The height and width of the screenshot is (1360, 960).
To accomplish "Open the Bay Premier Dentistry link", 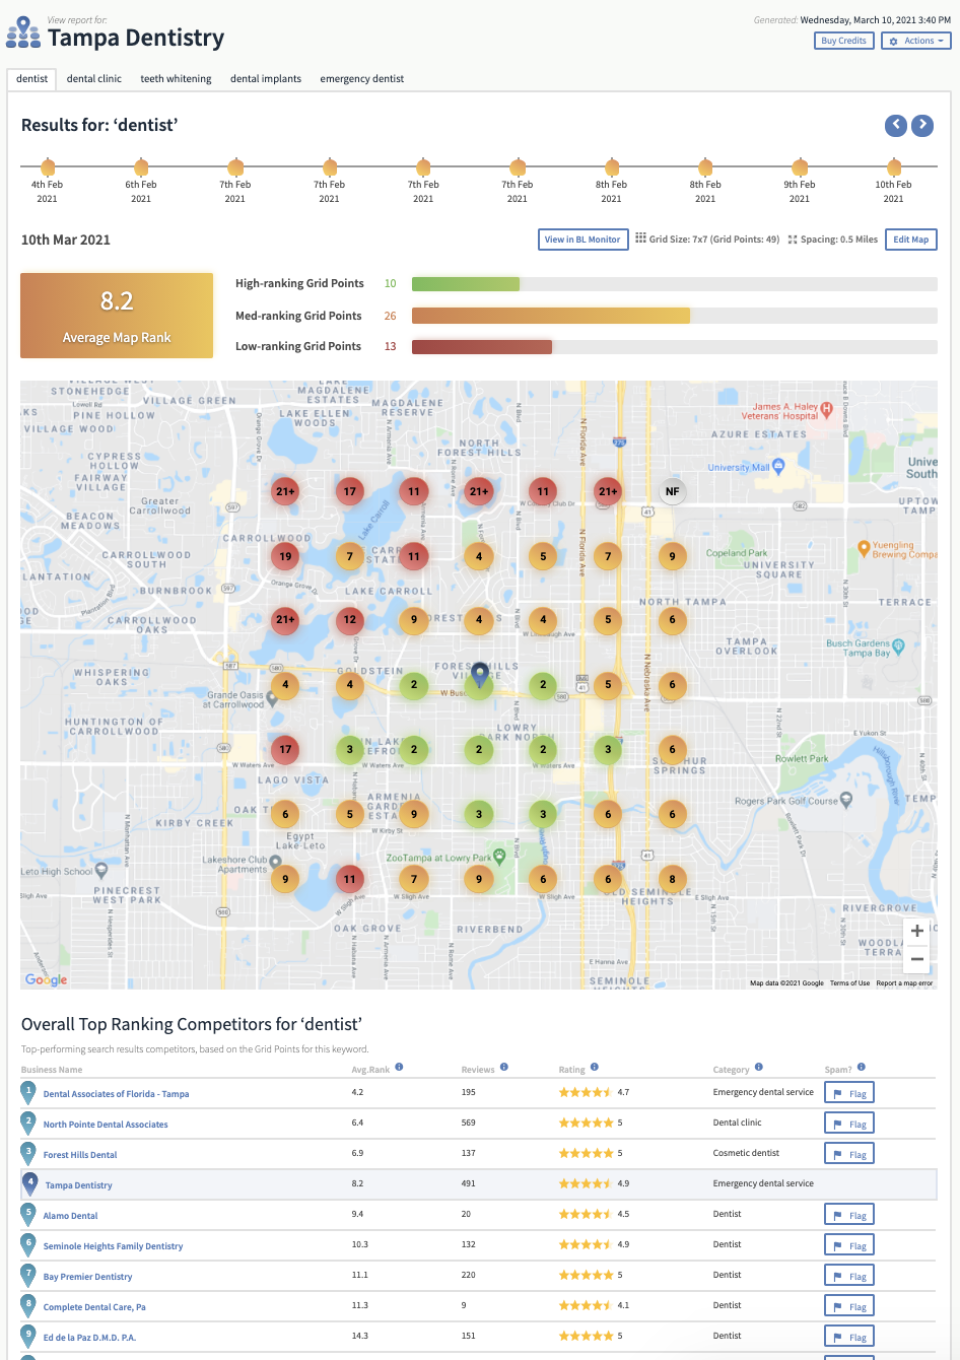I will coord(87,1277).
